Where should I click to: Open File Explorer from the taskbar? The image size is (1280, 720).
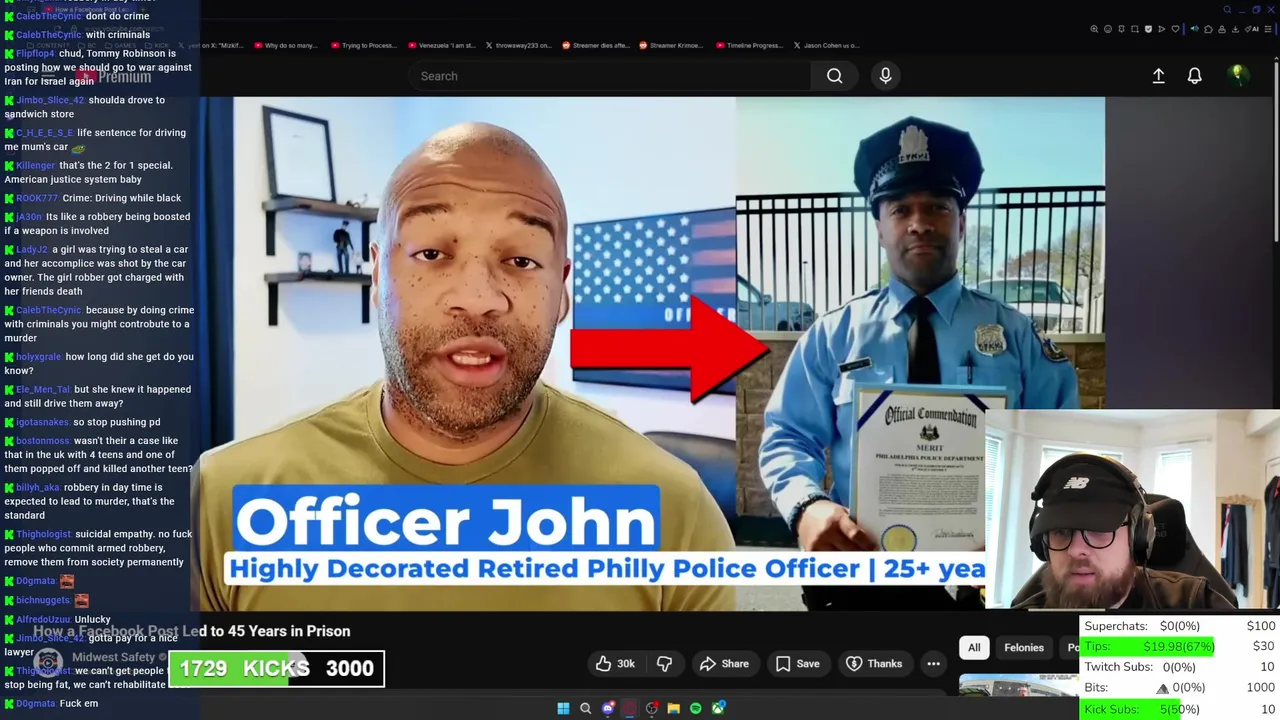pyautogui.click(x=673, y=708)
